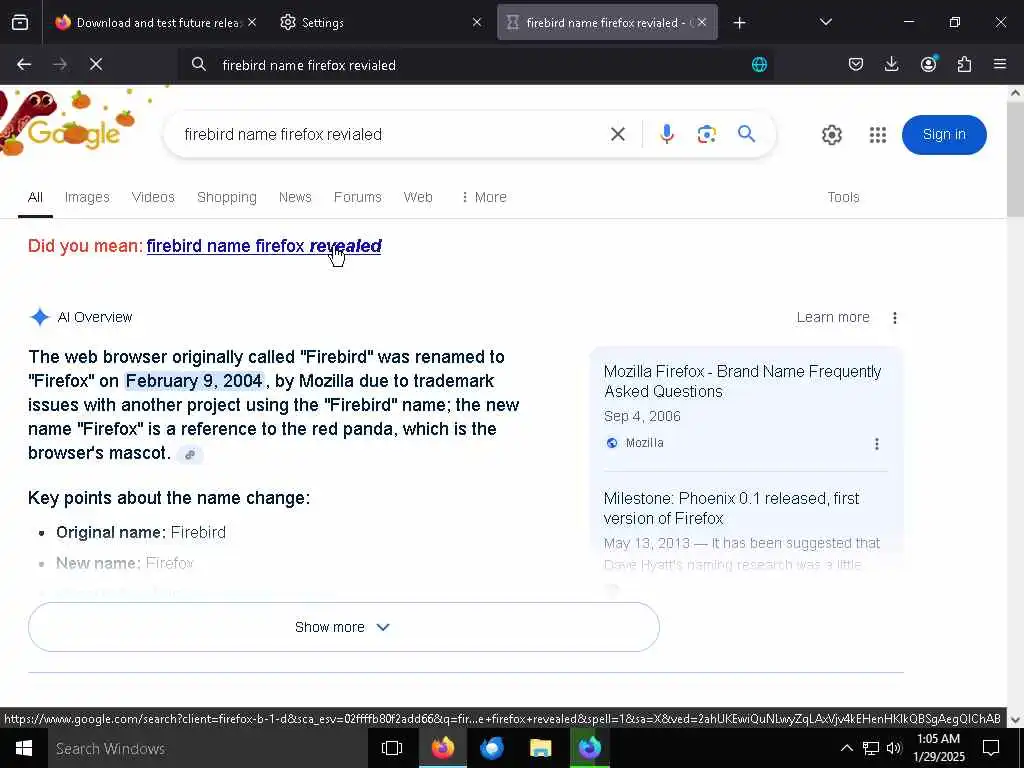Open Firefox from the taskbar
The image size is (1024, 768).
442,748
